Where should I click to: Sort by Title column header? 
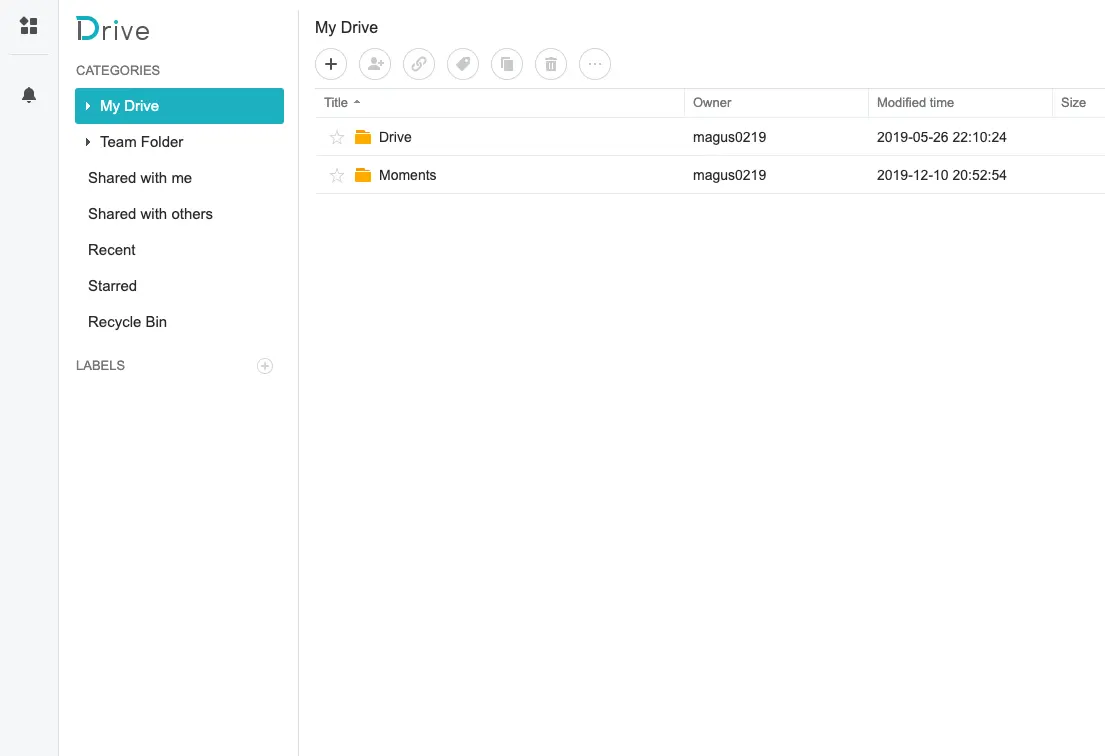pyautogui.click(x=500, y=102)
